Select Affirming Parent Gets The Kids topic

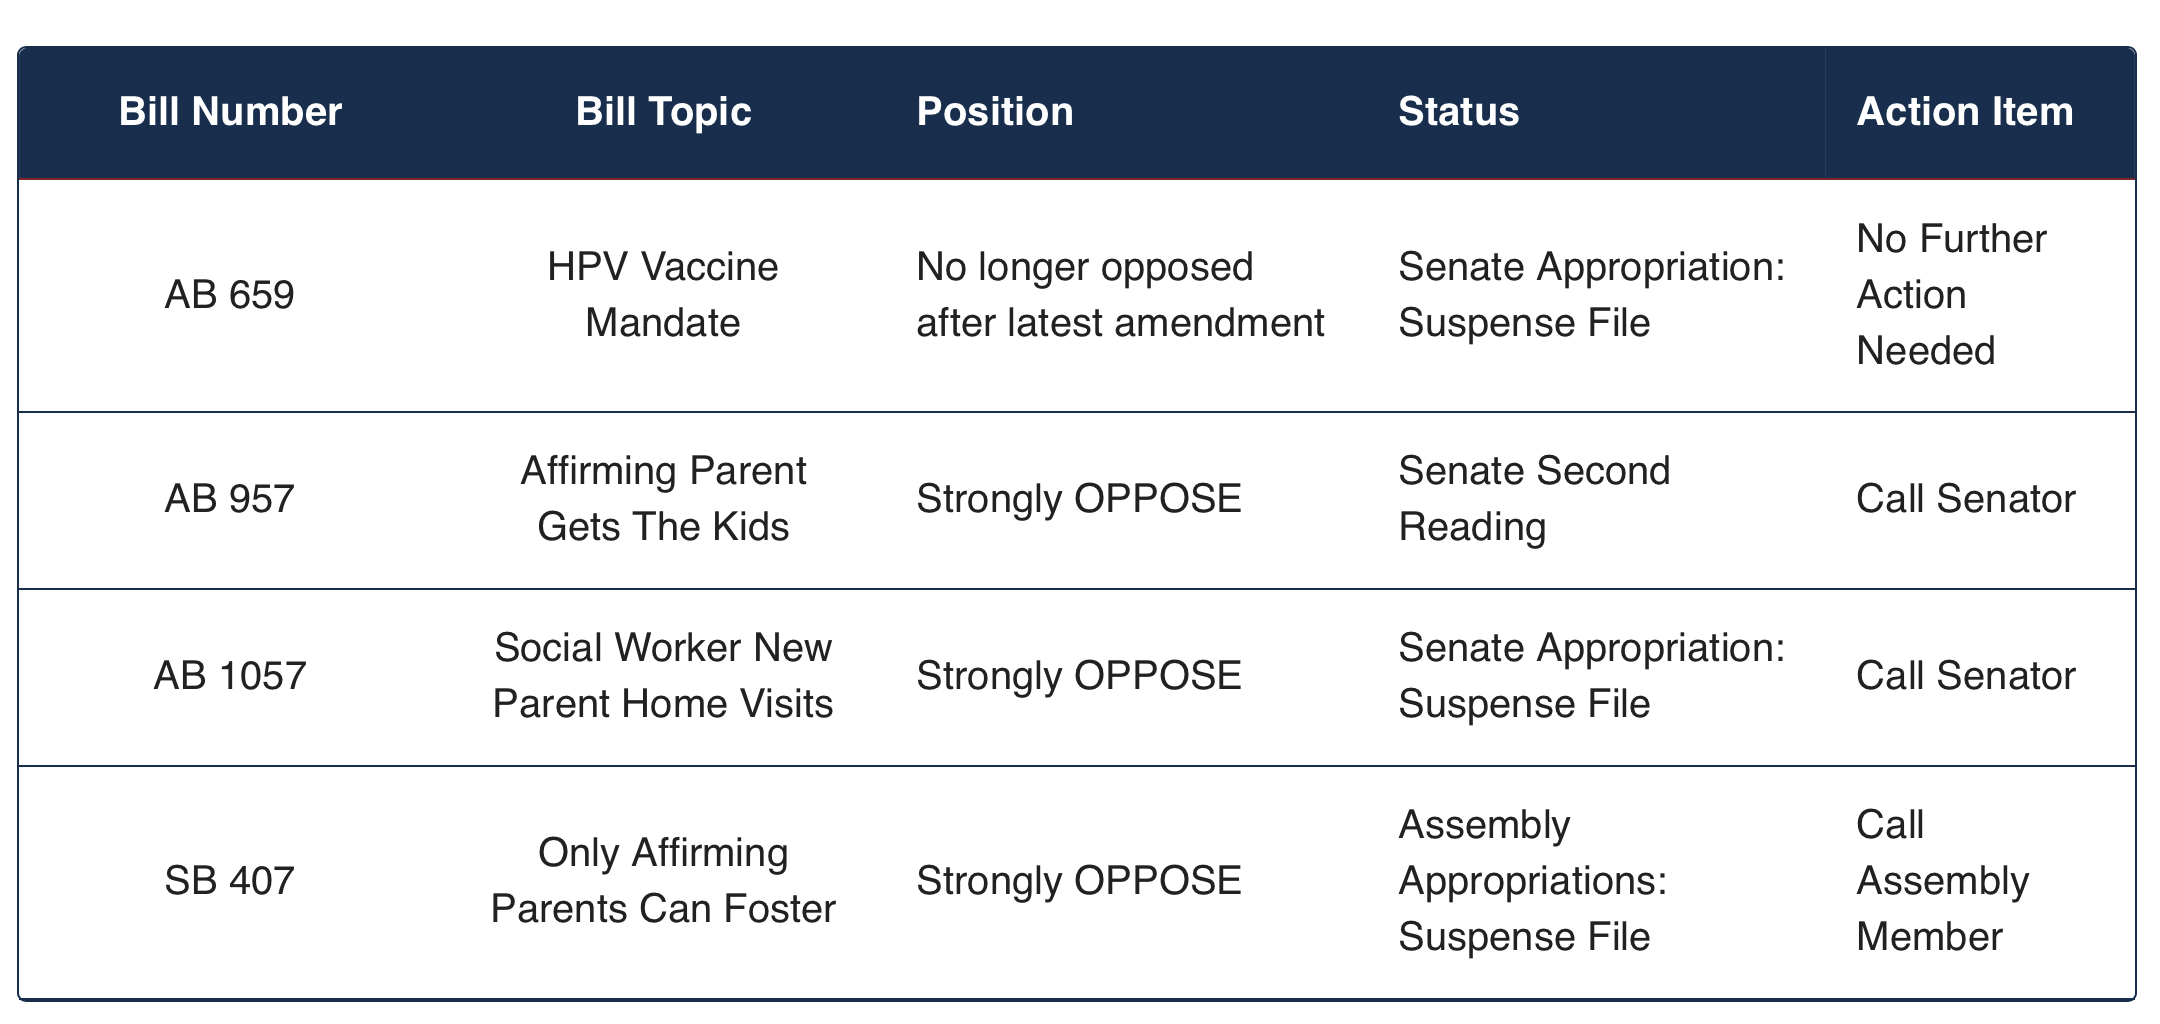tap(663, 499)
